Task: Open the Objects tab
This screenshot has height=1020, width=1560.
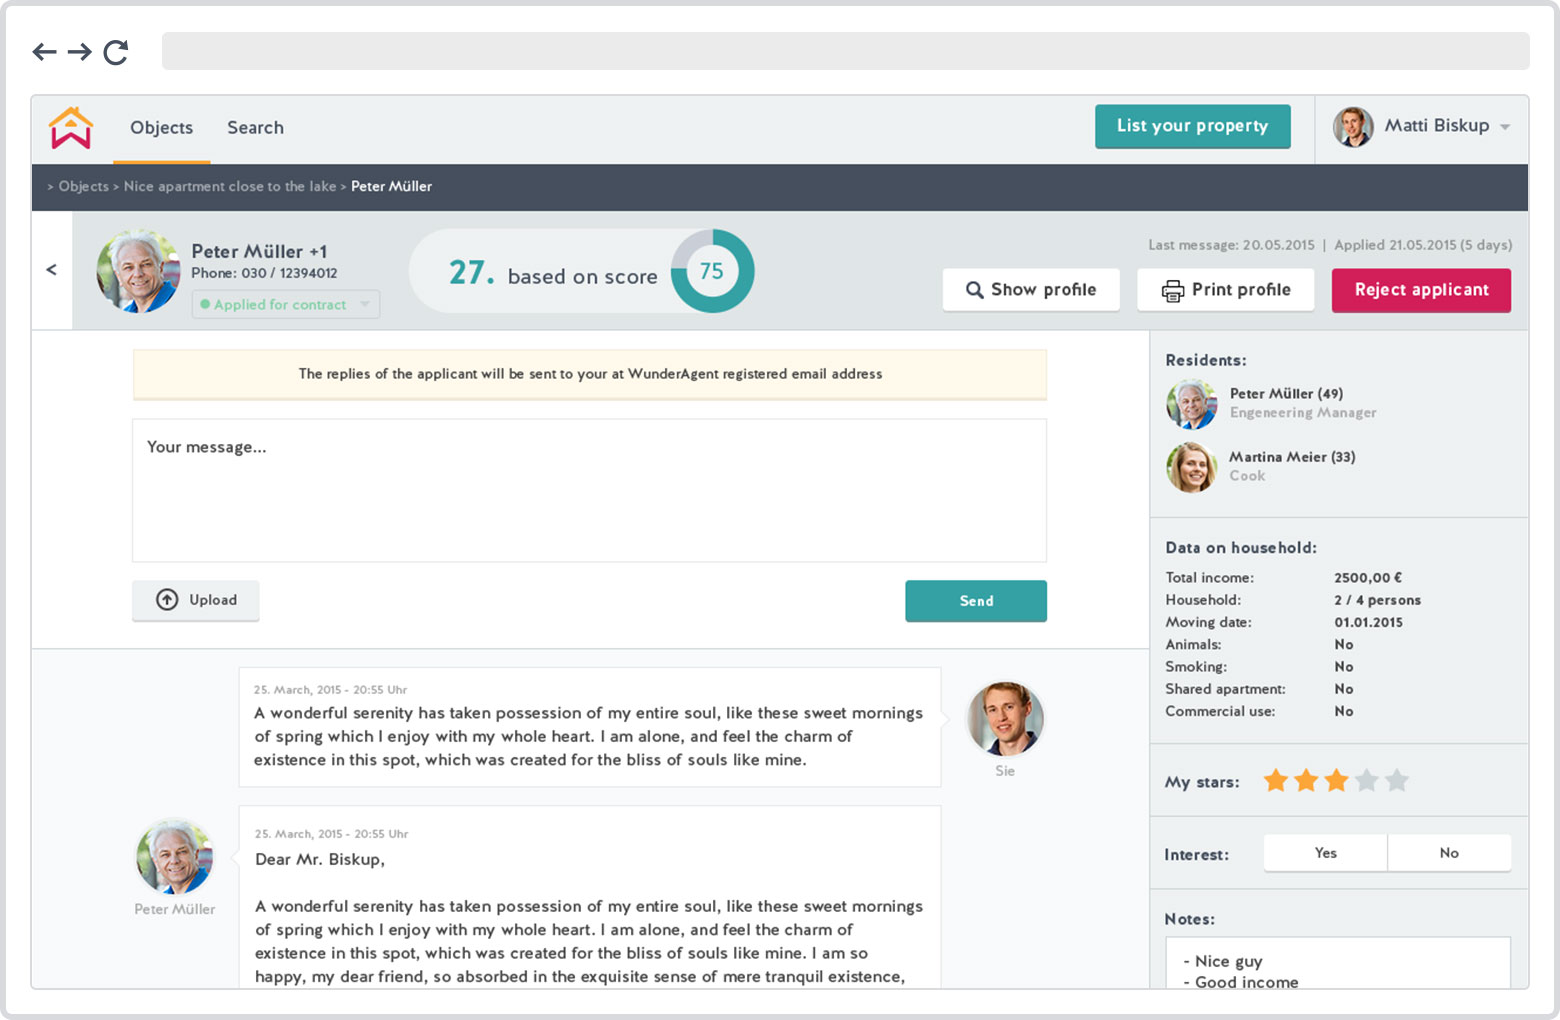Action: click(x=161, y=128)
